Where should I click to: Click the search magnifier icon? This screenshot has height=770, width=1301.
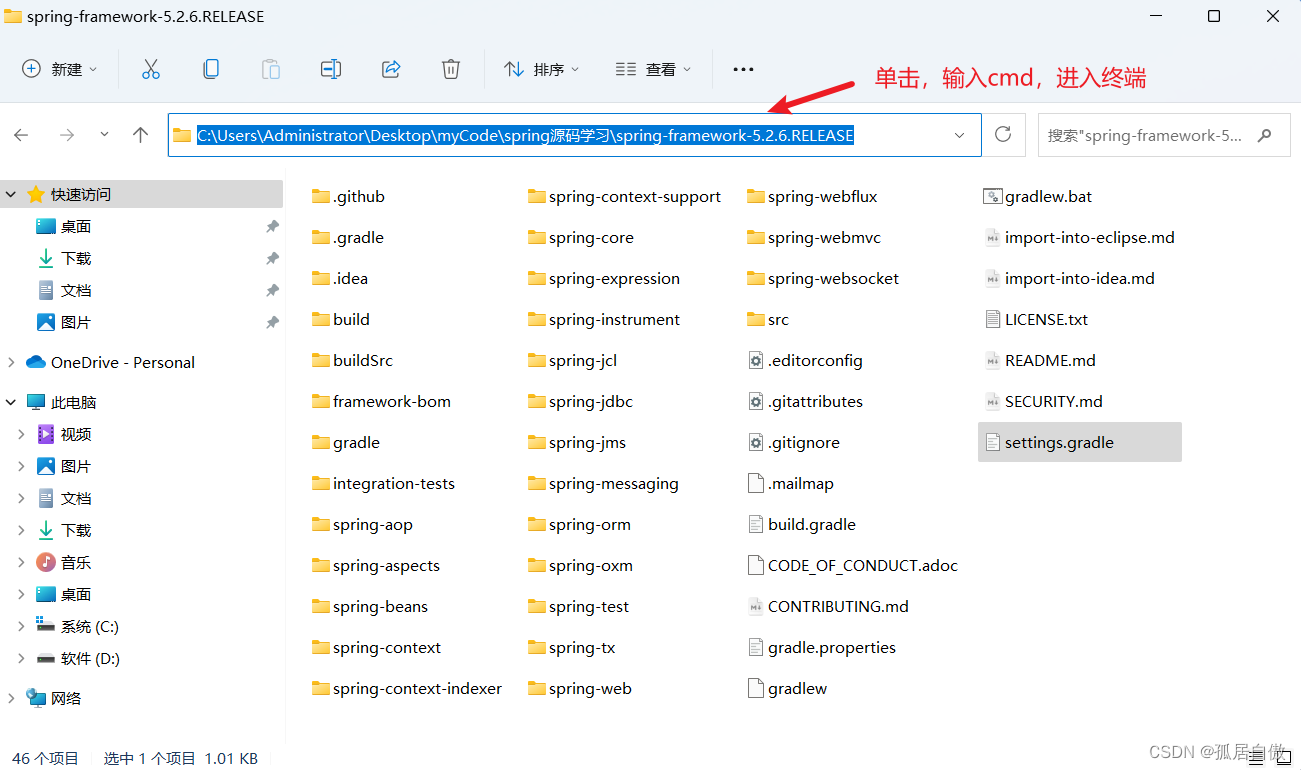point(1266,135)
